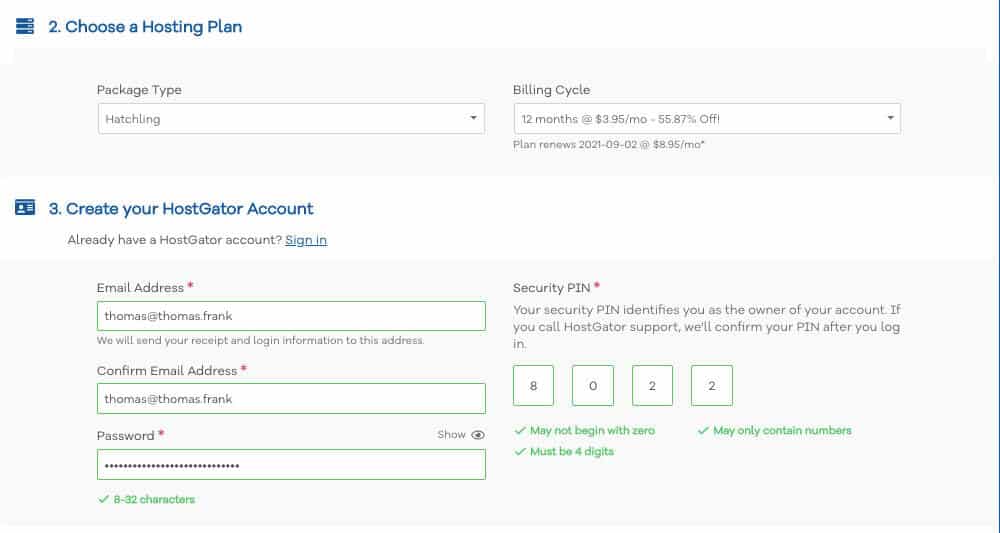Image resolution: width=1000 pixels, height=533 pixels.
Task: Click the server stack icon beside Choose a Hosting Plan
Action: click(x=25, y=27)
